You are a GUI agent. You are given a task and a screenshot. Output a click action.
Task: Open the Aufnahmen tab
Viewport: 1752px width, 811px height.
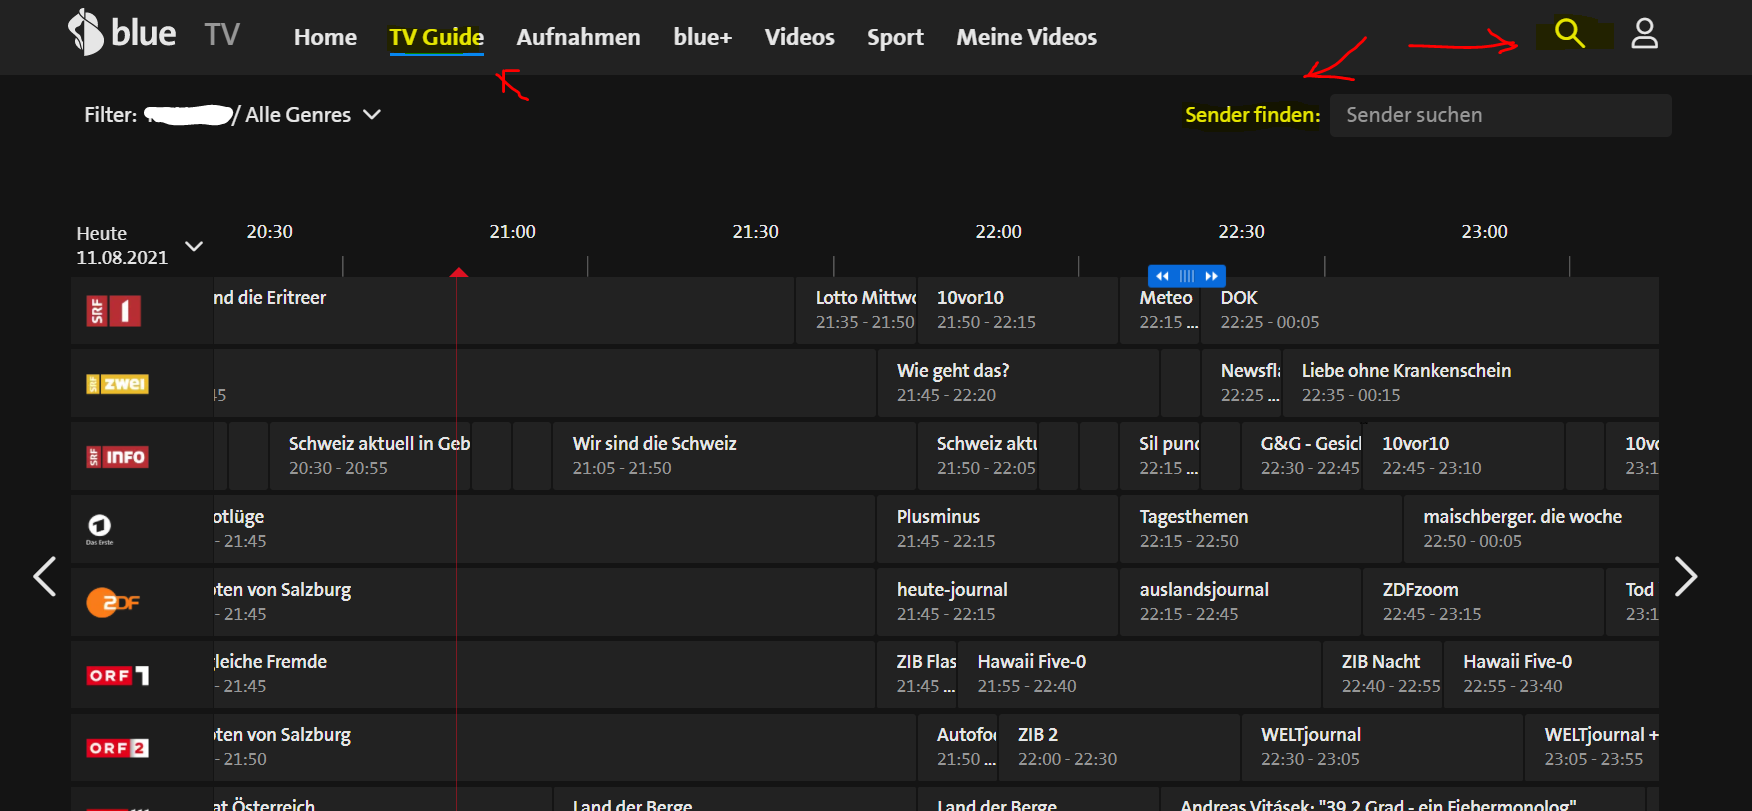[578, 38]
